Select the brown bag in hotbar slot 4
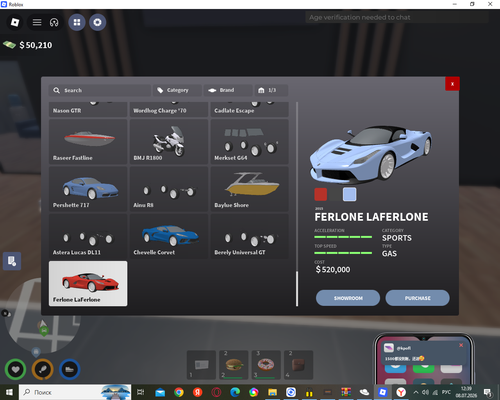Screen dimensions: 500x400 click(x=298, y=365)
